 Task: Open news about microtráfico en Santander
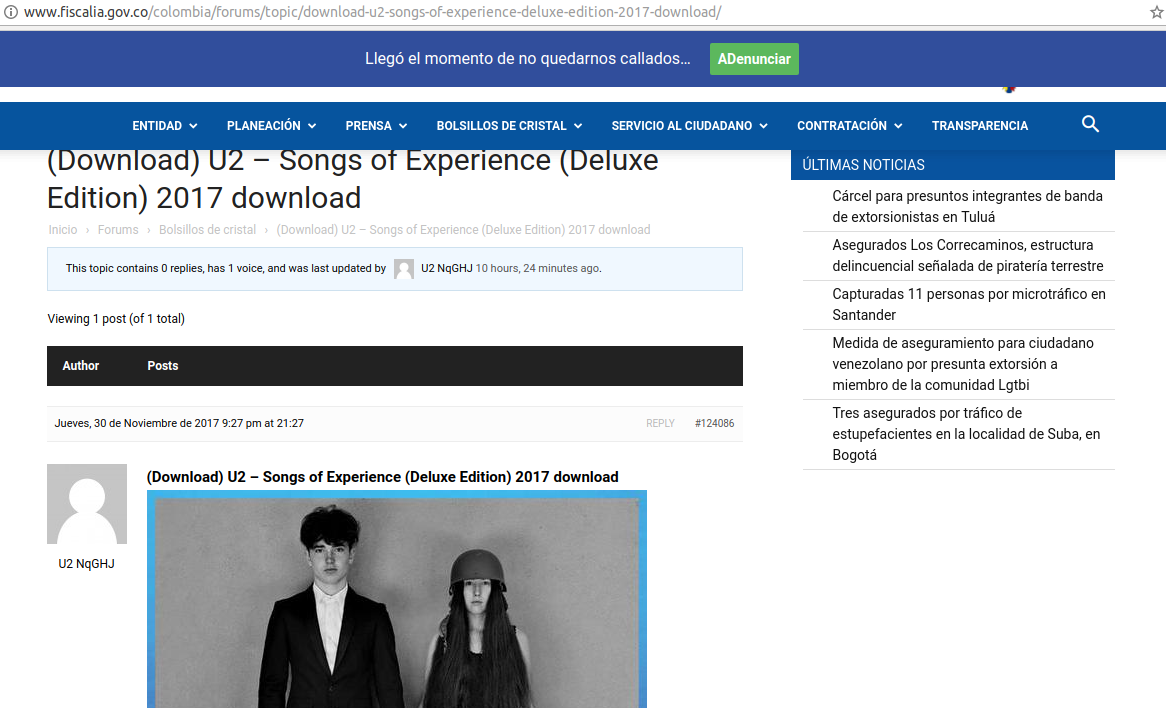click(x=969, y=304)
